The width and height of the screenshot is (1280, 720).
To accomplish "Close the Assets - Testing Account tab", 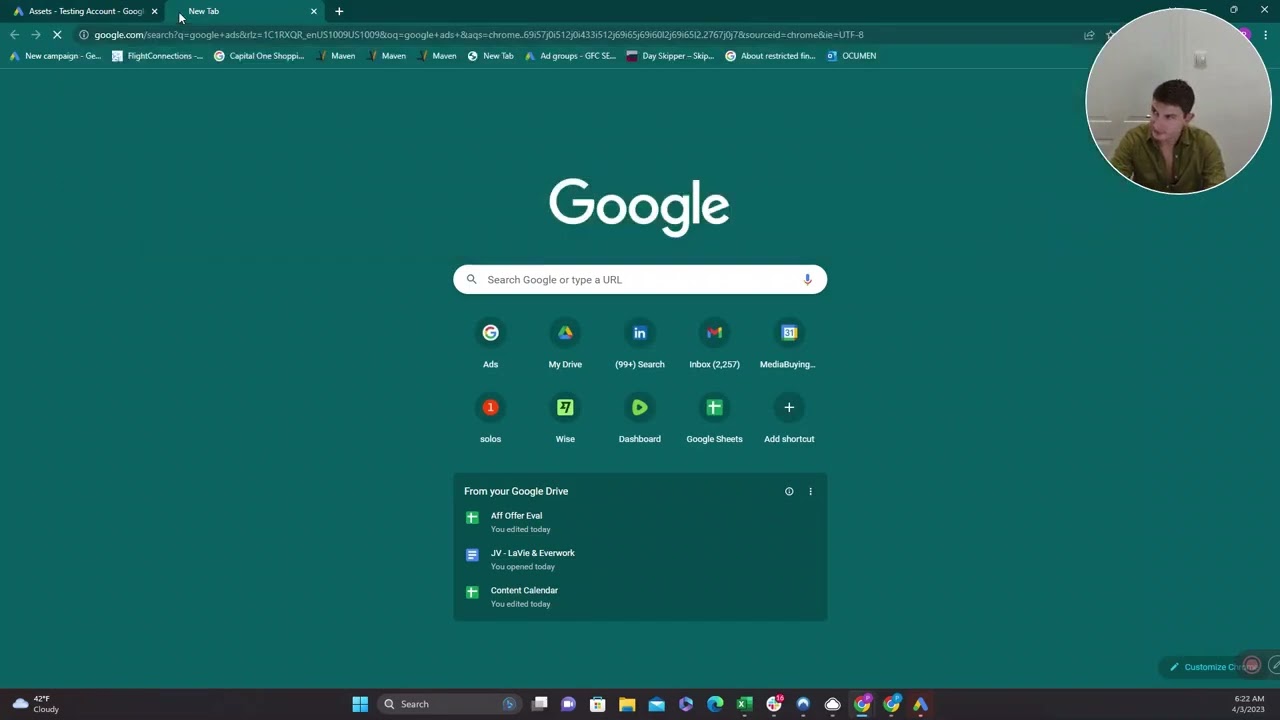I will coord(154,11).
